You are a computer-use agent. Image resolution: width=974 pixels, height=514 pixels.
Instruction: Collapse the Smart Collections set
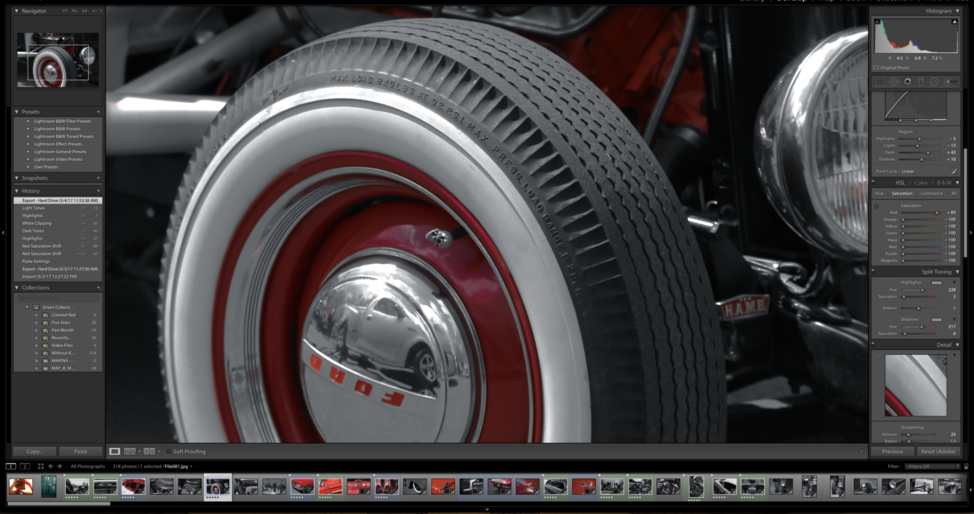pyautogui.click(x=27, y=307)
